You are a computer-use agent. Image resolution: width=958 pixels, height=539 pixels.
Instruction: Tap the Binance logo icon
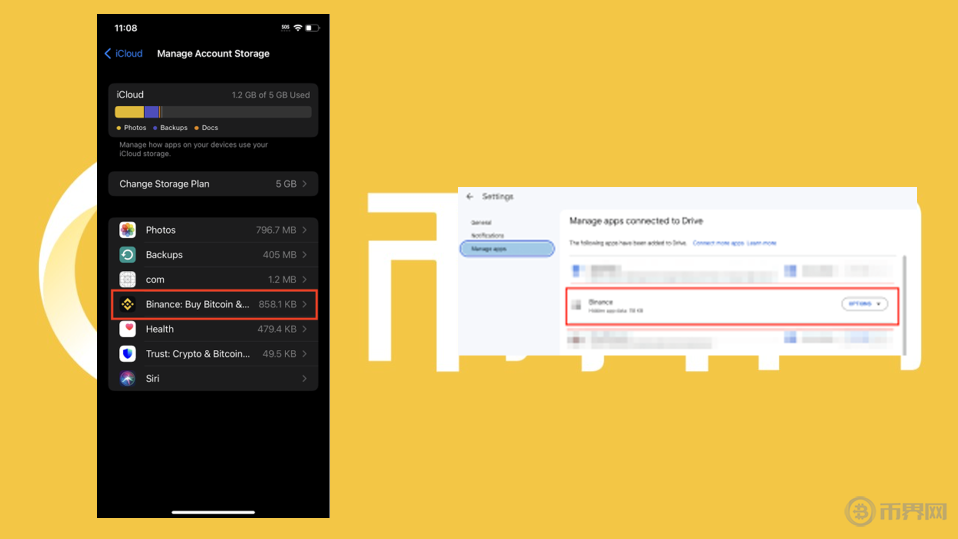128,304
